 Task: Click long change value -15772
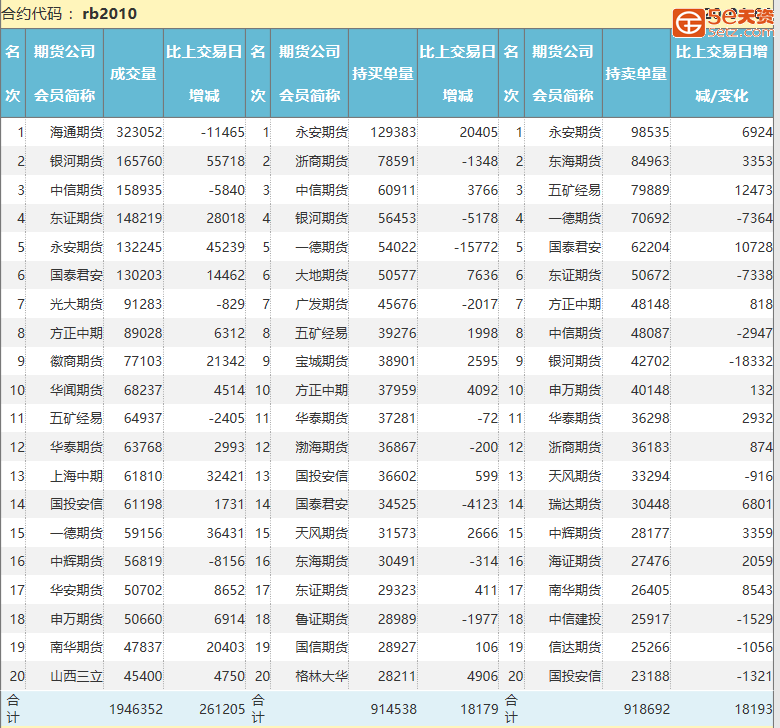476,247
